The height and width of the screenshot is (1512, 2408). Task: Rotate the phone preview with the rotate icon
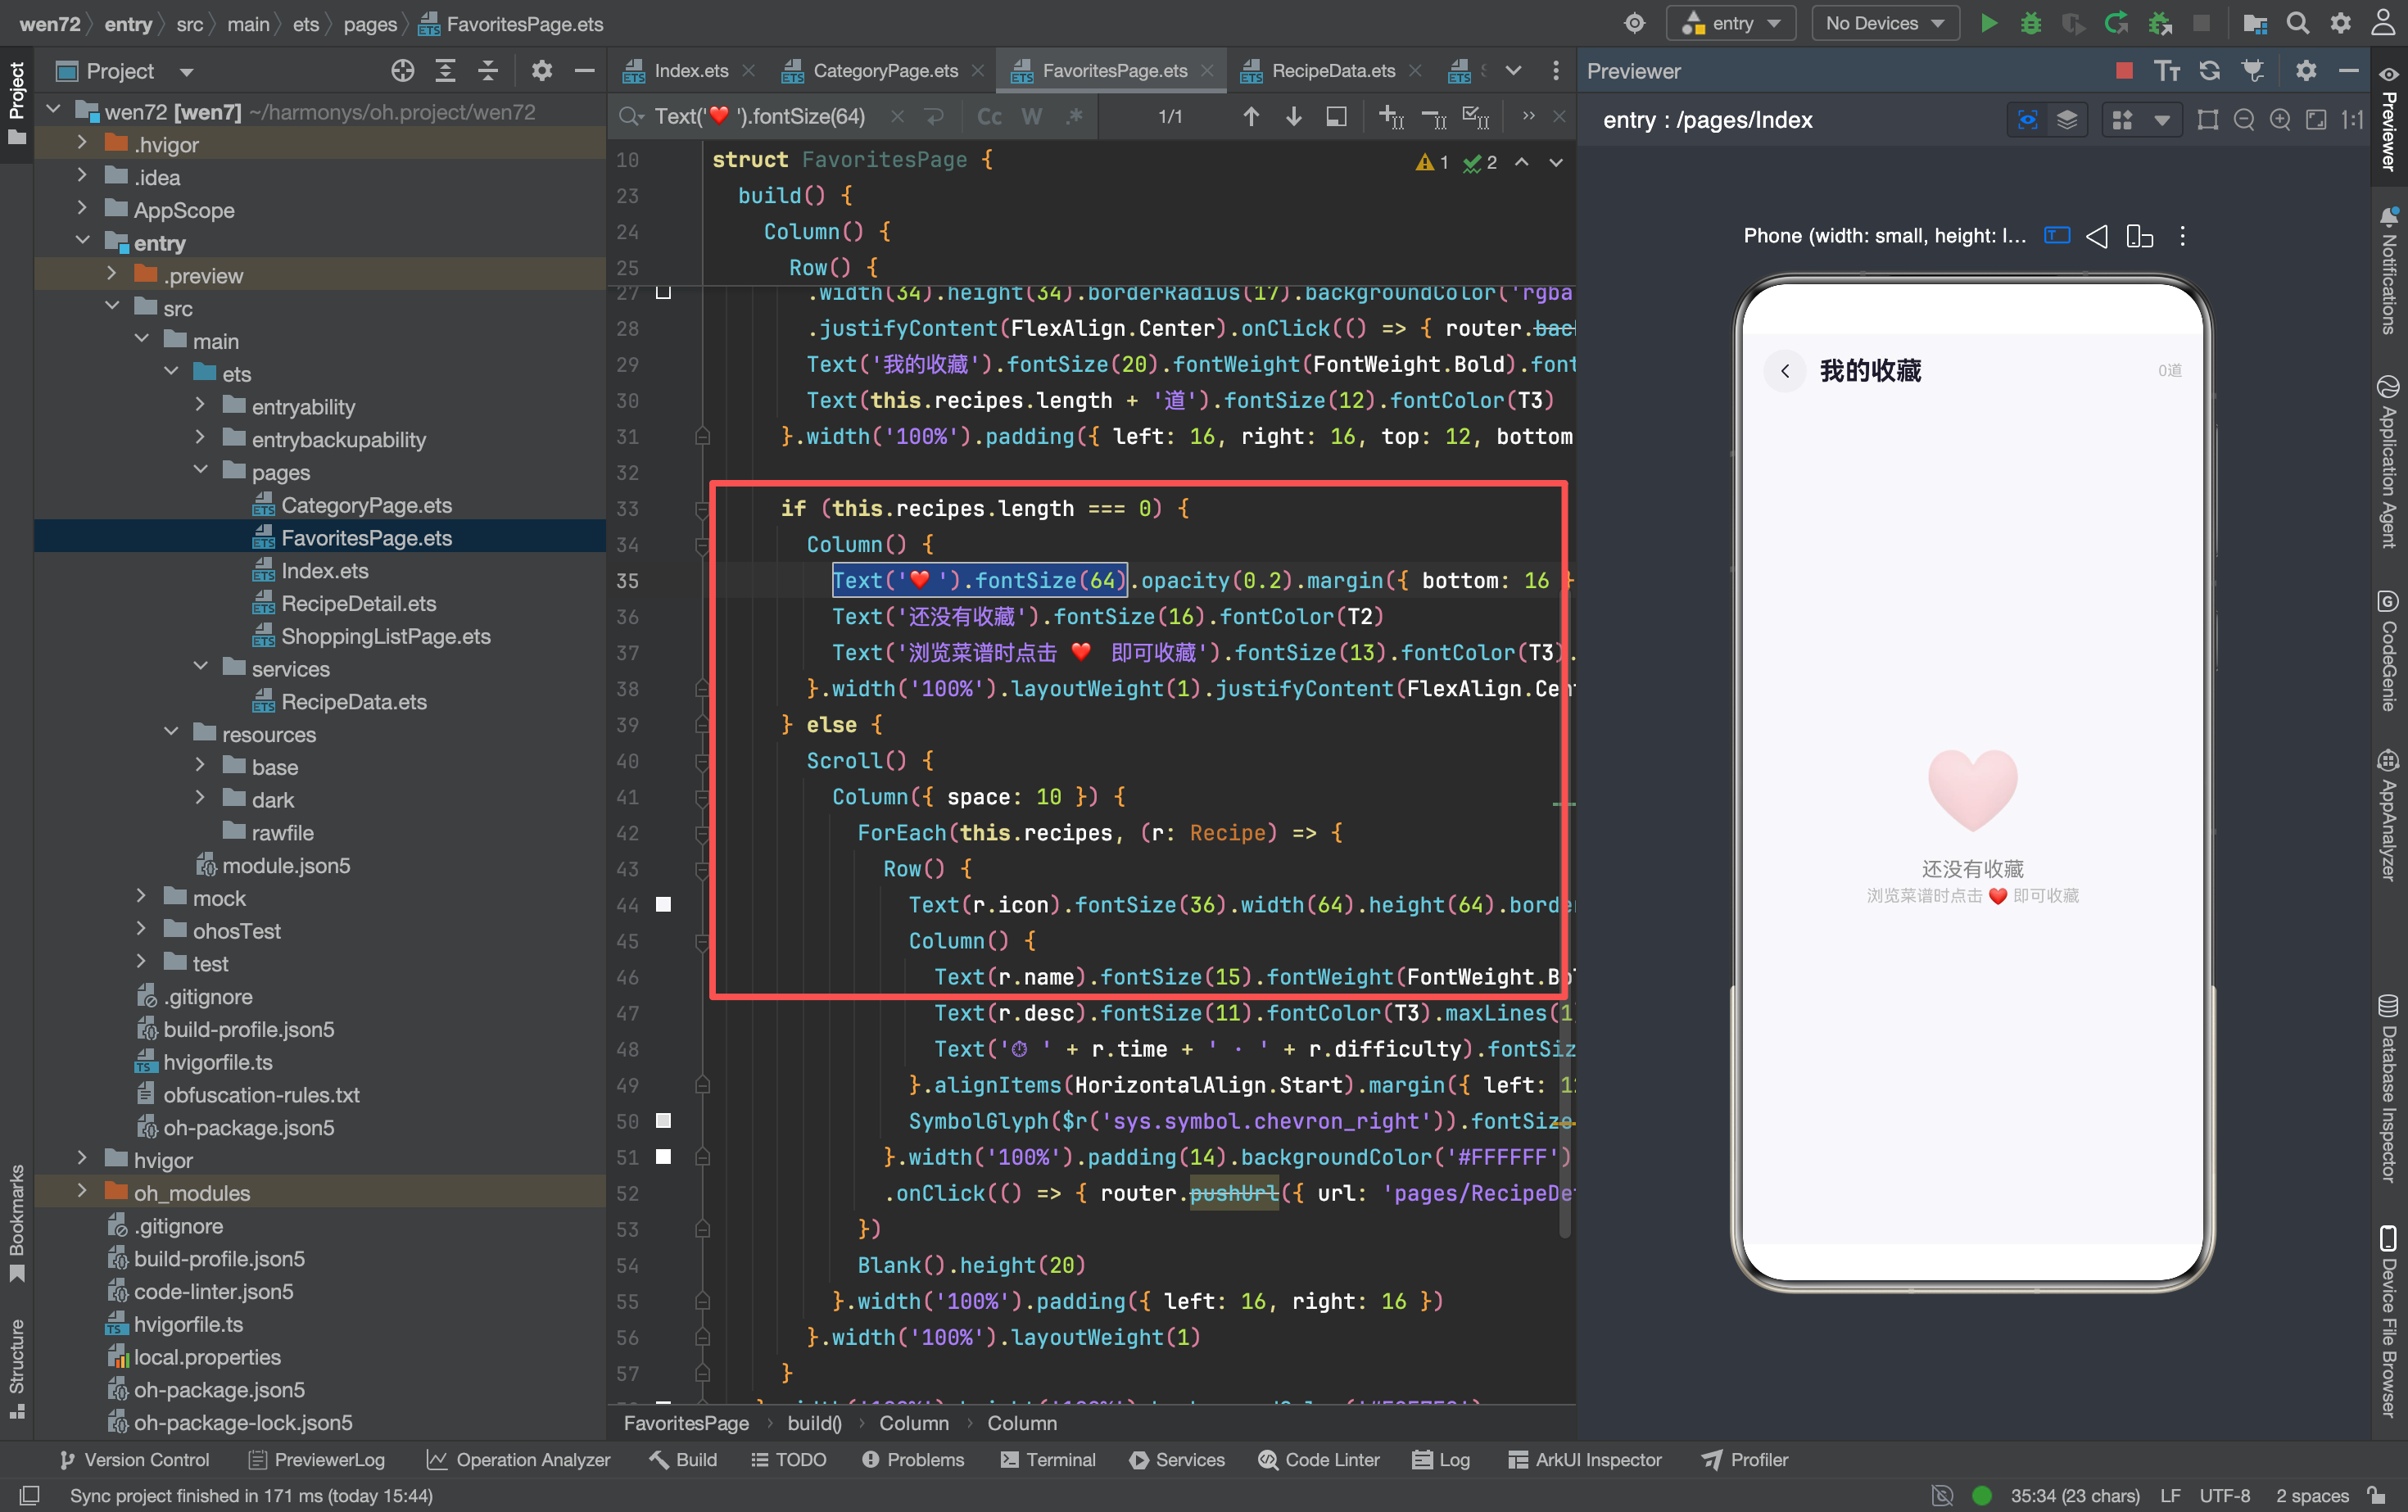point(2139,237)
